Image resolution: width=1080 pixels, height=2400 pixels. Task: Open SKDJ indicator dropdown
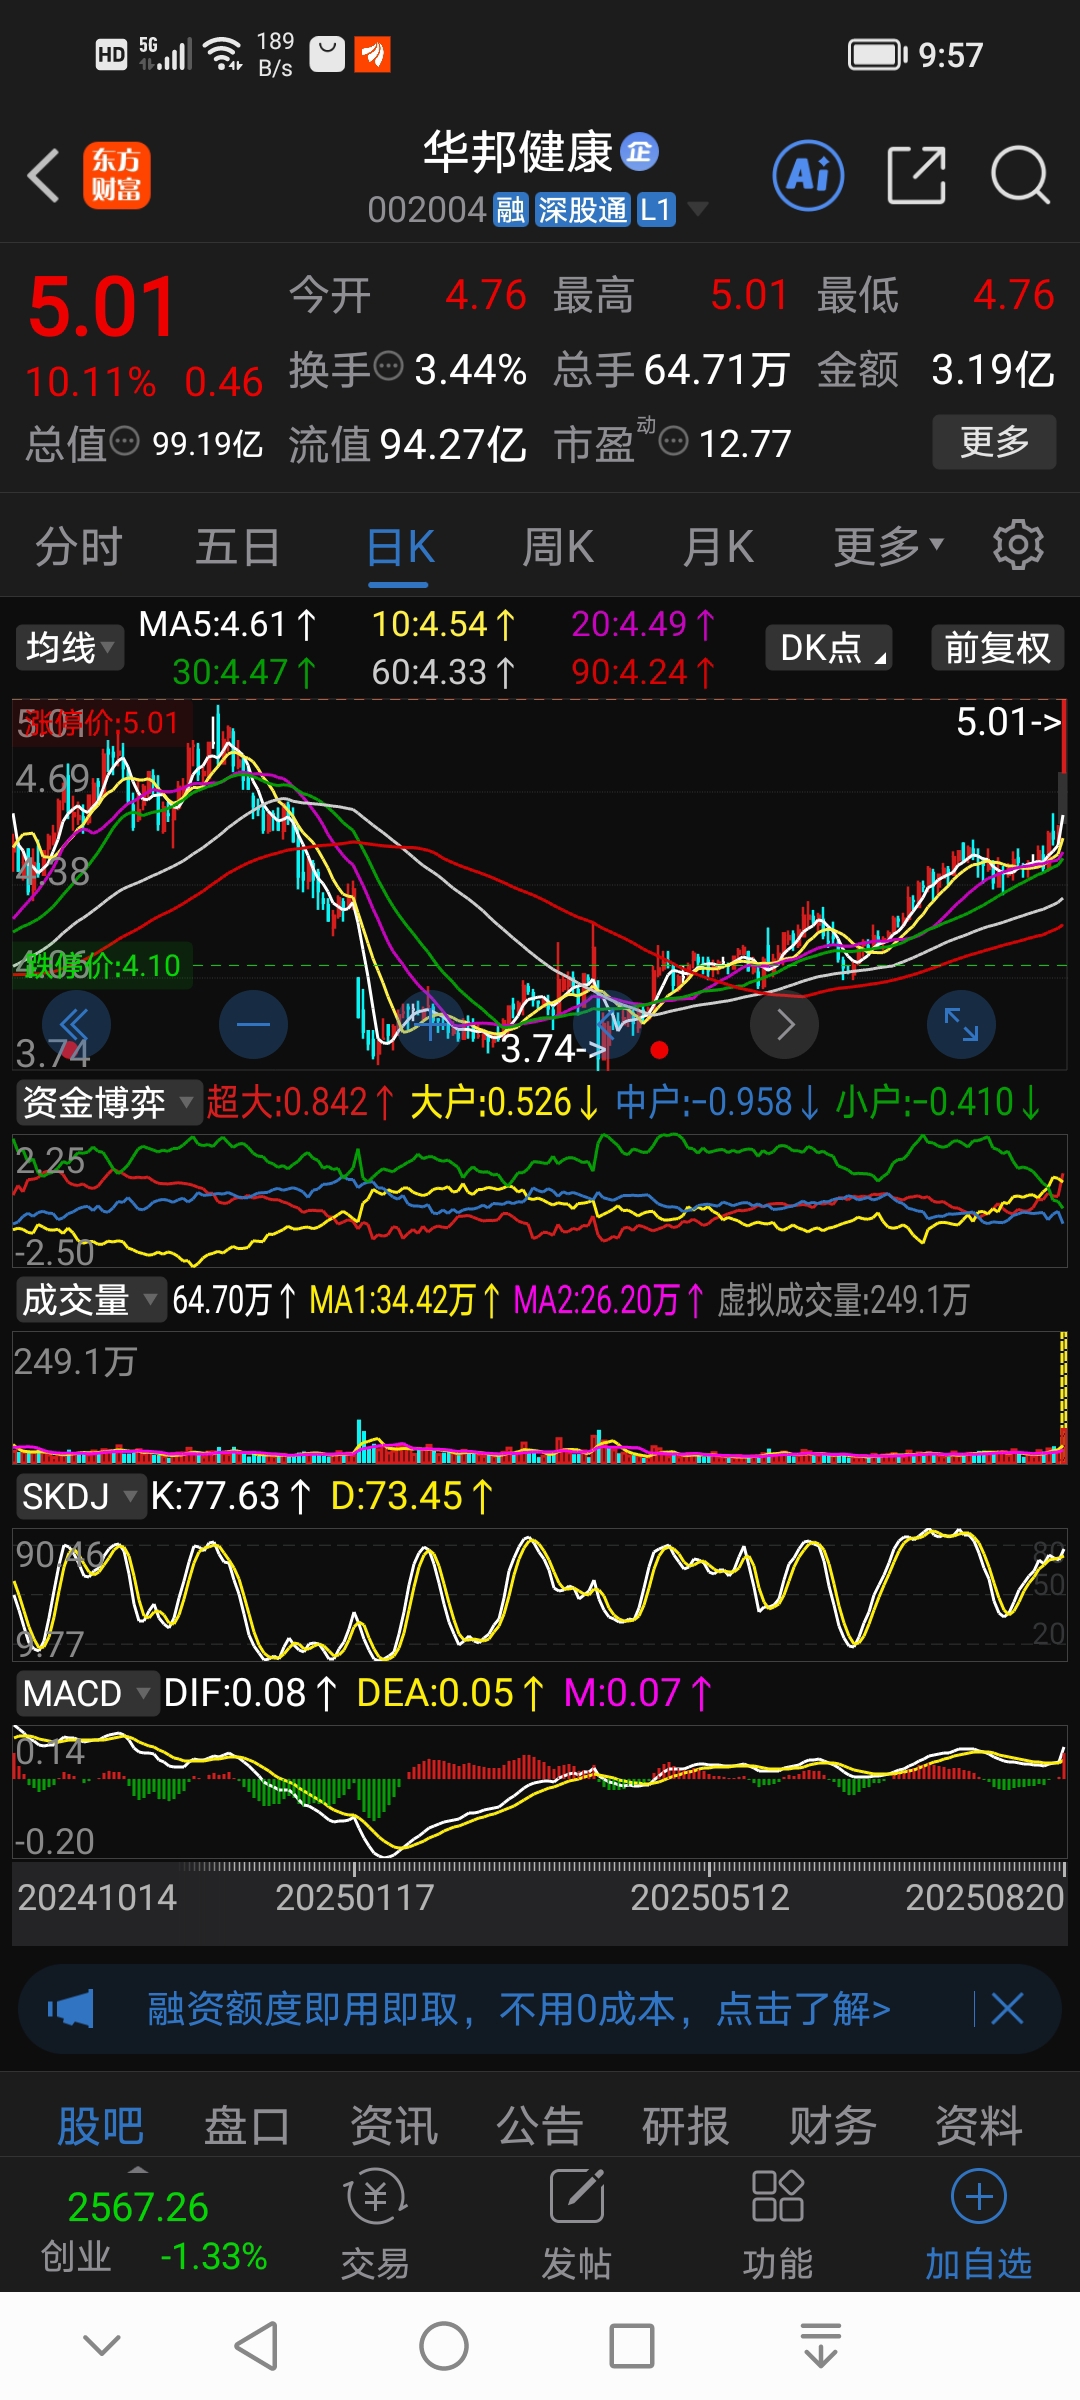(x=80, y=1496)
